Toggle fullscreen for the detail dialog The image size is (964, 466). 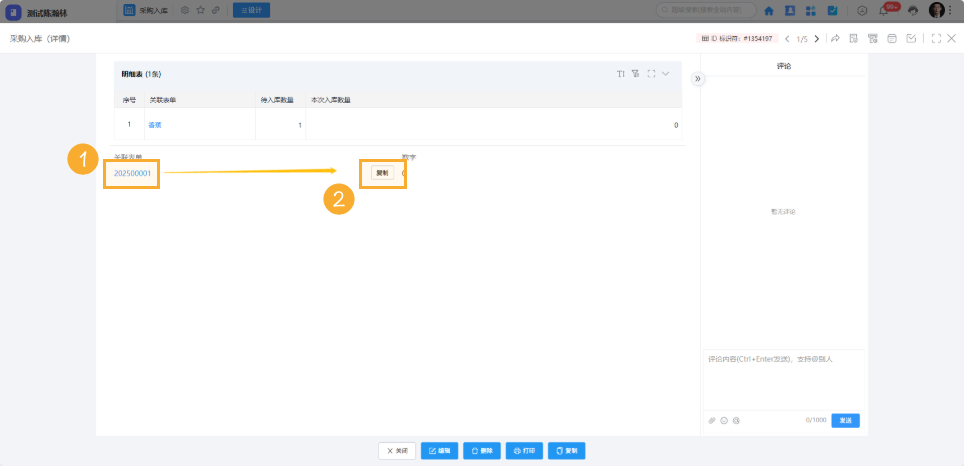click(935, 39)
